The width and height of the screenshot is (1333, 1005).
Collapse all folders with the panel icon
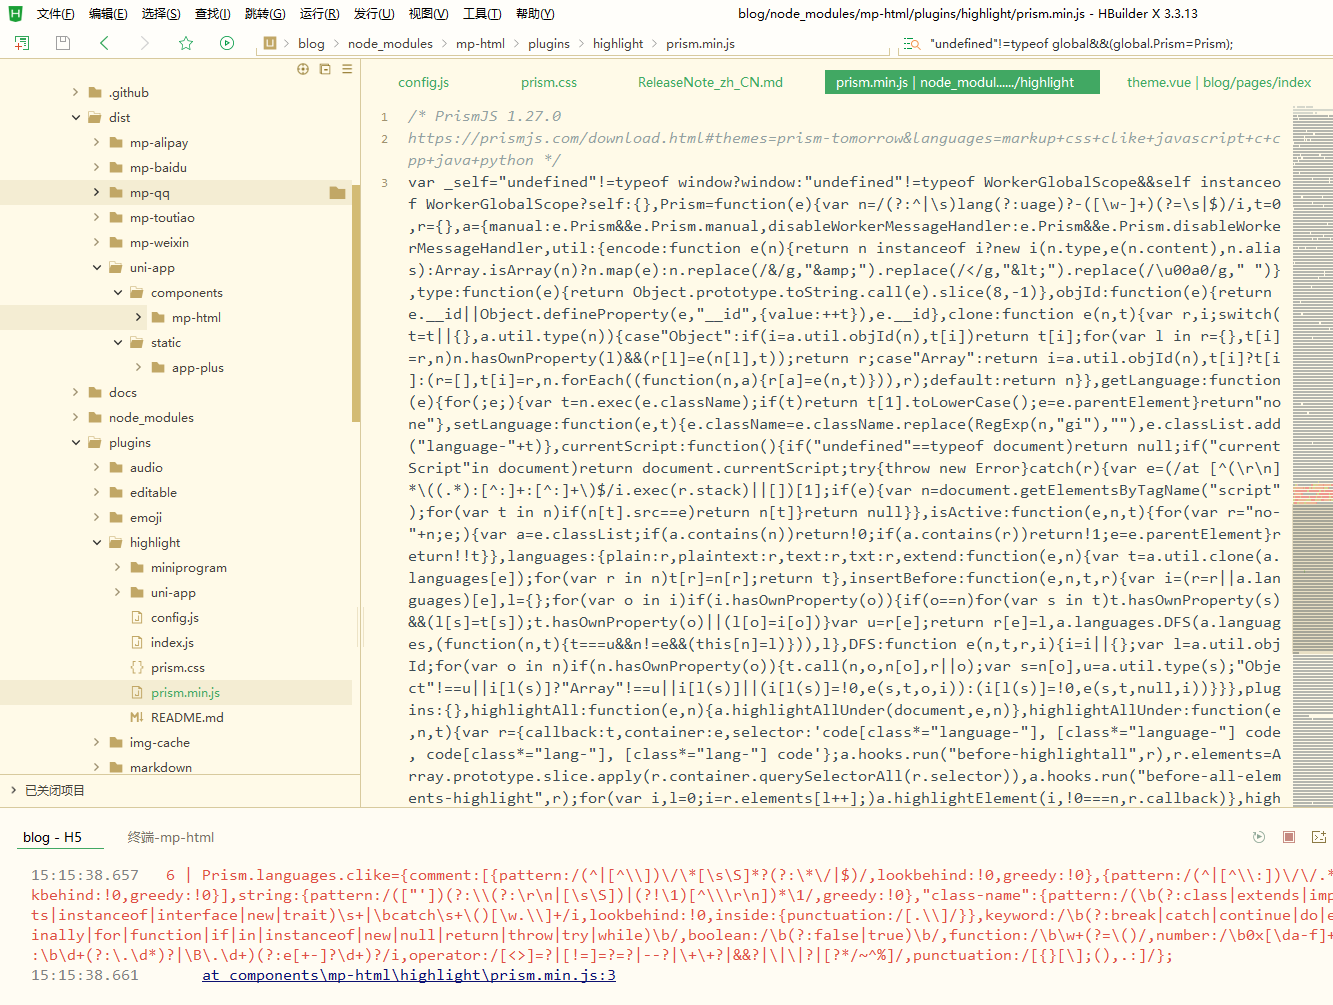point(324,69)
